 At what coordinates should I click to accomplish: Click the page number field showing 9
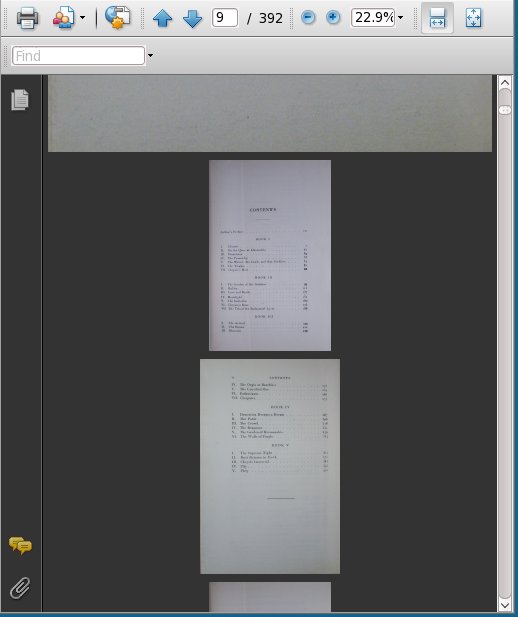[225, 18]
